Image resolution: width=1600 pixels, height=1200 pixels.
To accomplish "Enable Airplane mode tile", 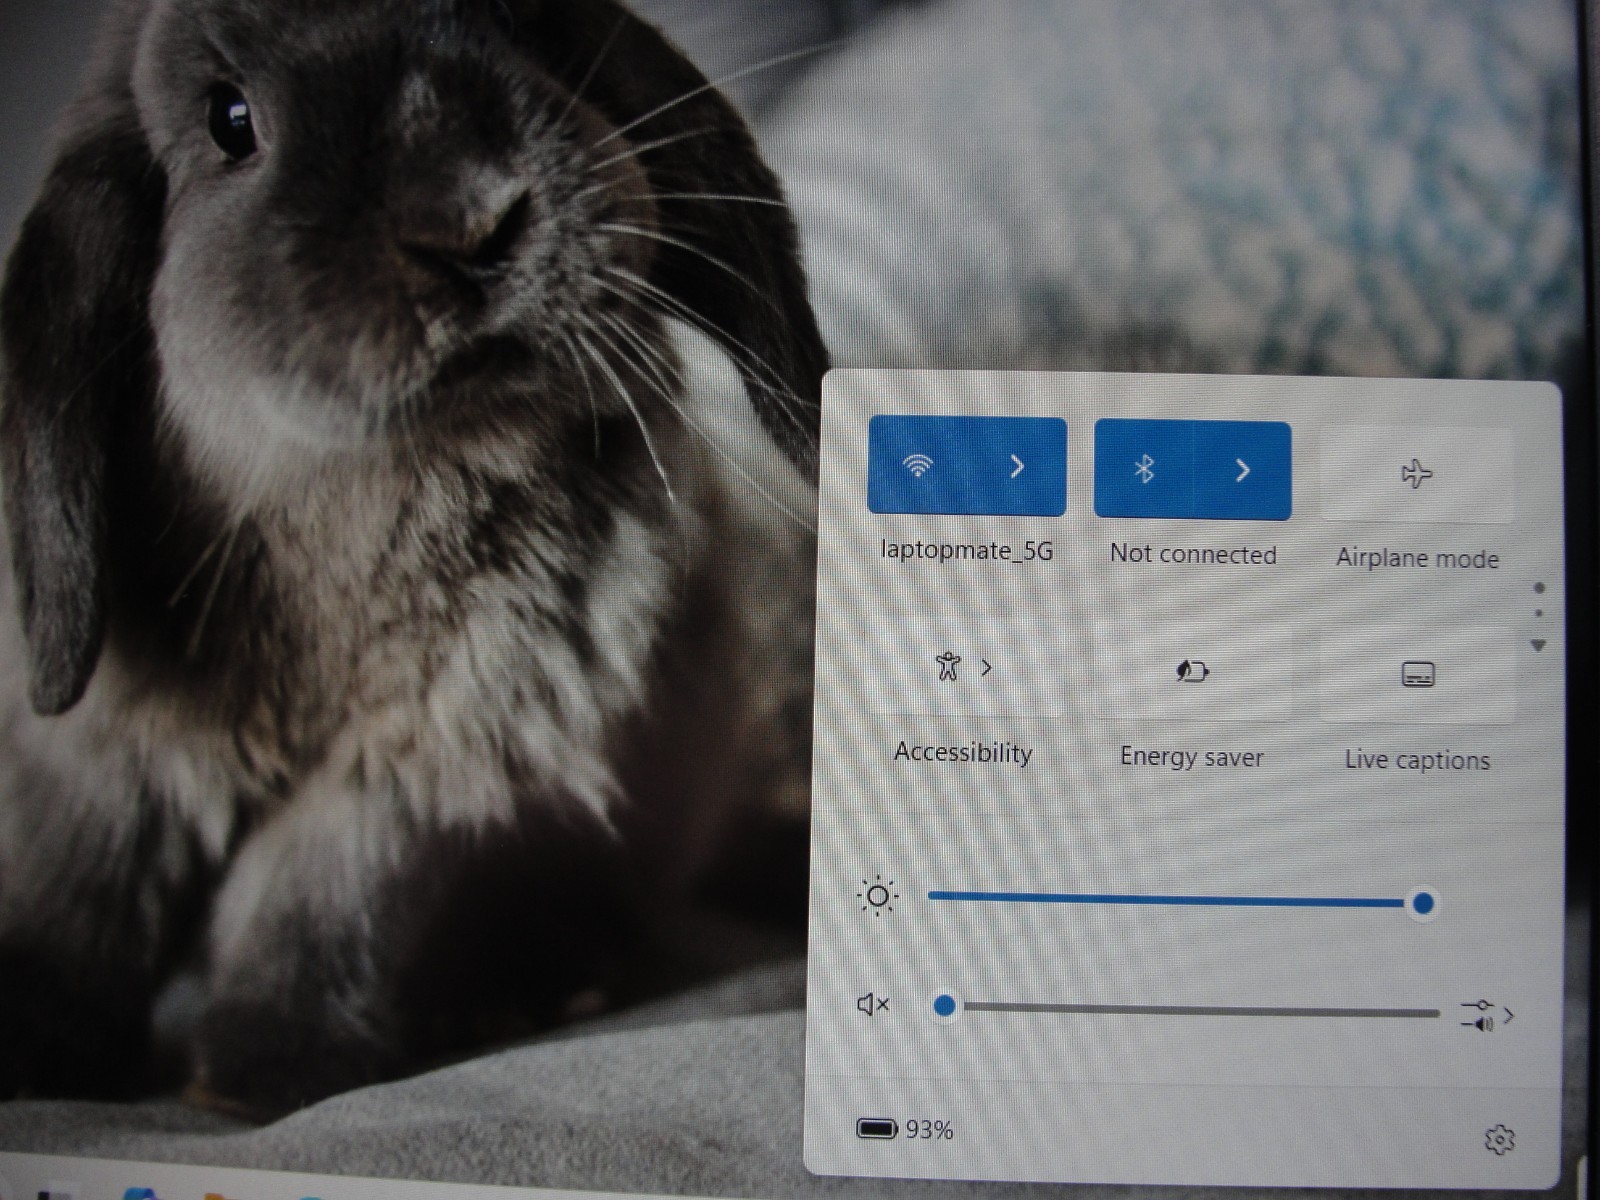I will (x=1417, y=474).
